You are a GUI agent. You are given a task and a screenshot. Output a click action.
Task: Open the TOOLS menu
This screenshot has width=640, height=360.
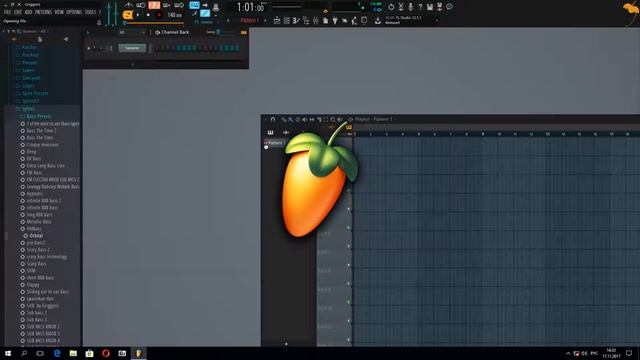(90, 12)
